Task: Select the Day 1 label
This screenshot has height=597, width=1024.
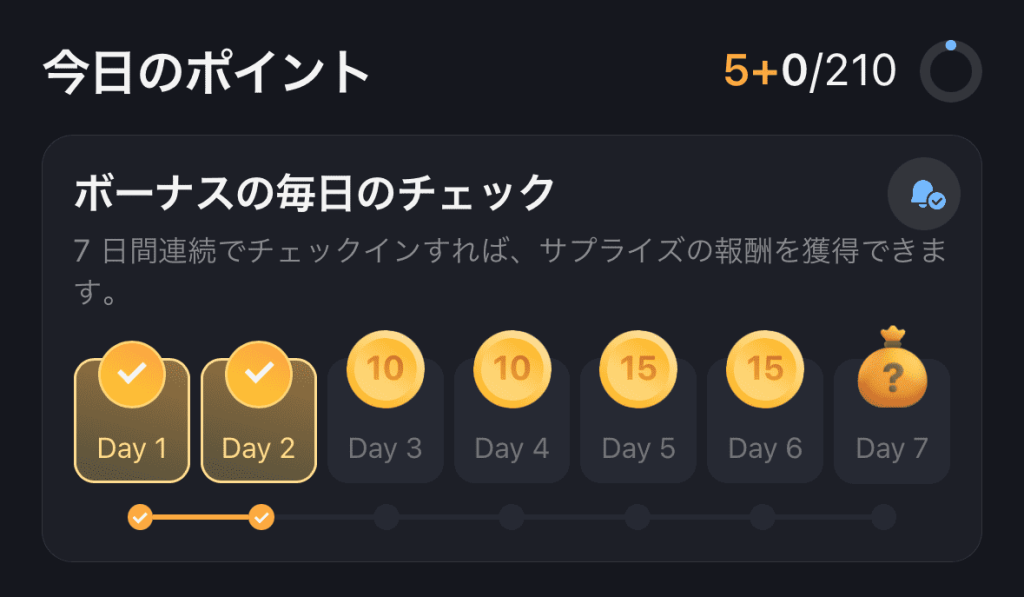Action: pos(132,448)
